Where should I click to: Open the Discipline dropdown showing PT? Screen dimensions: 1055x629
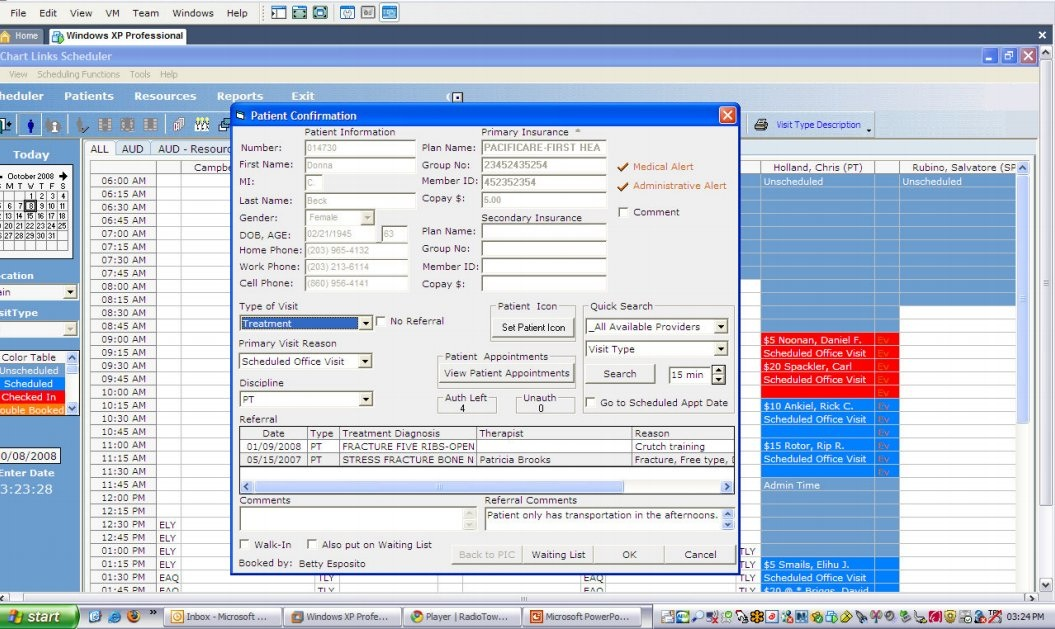coord(365,399)
